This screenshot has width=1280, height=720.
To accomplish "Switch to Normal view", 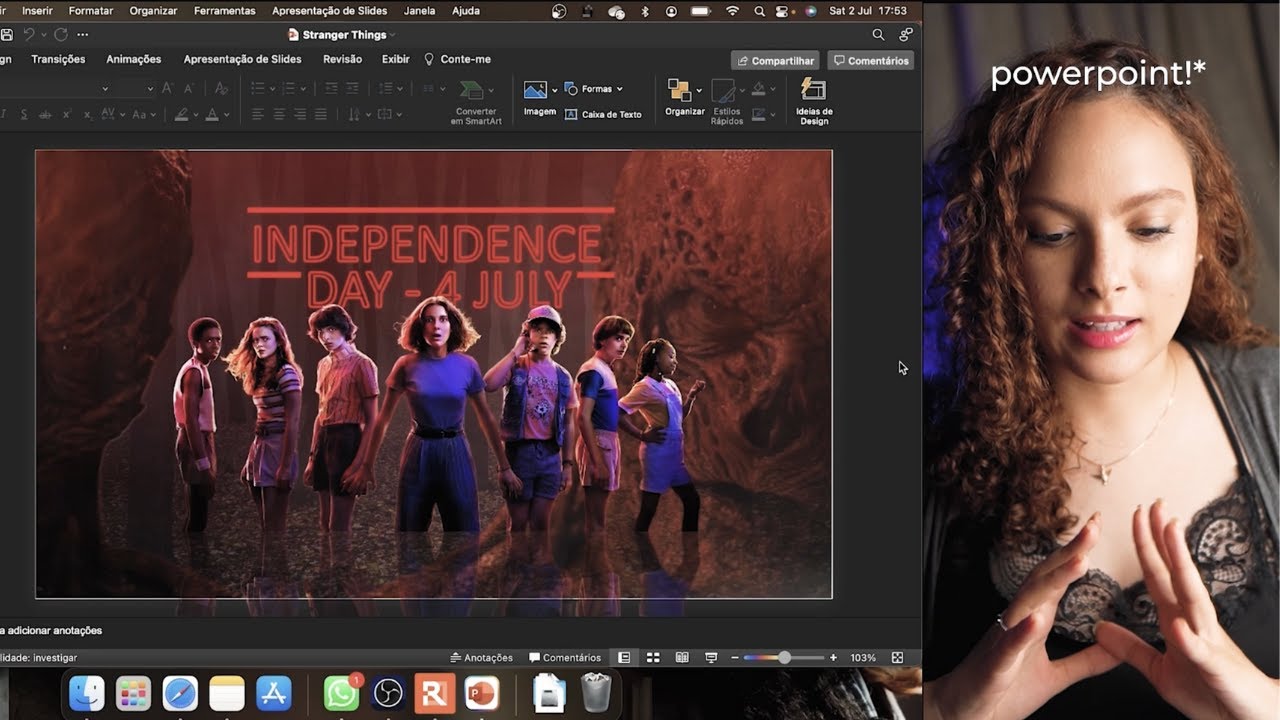I will pos(624,658).
